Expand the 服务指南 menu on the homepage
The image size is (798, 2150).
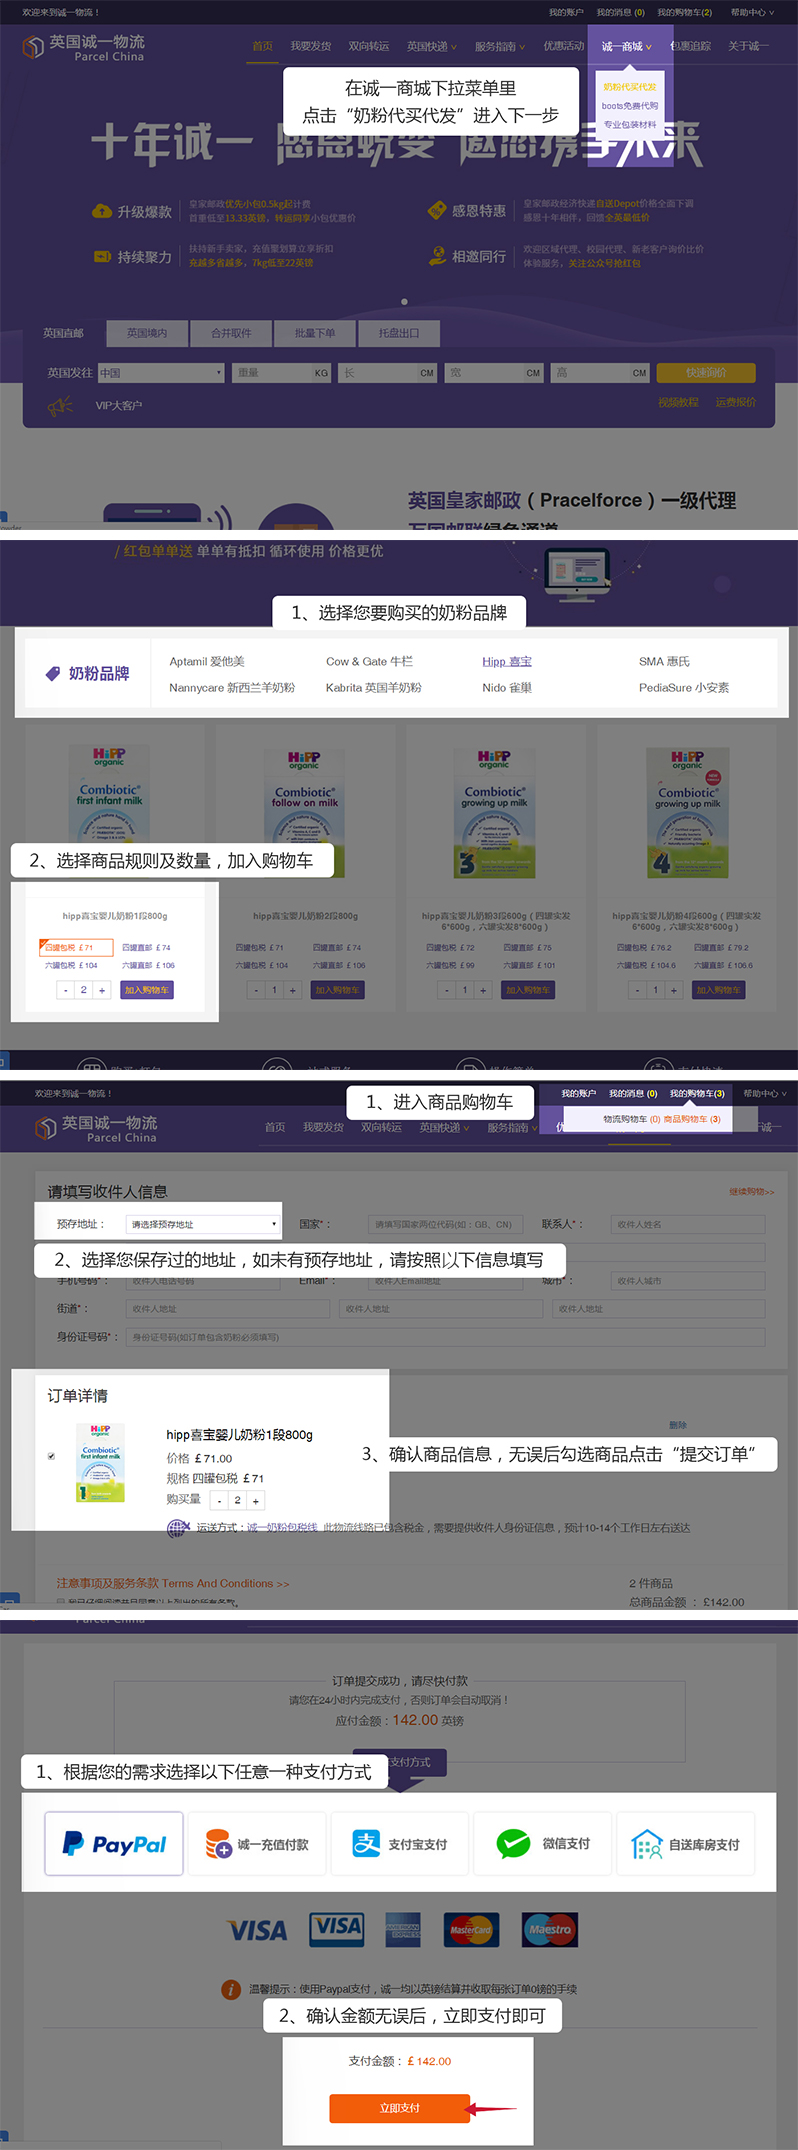pos(500,46)
